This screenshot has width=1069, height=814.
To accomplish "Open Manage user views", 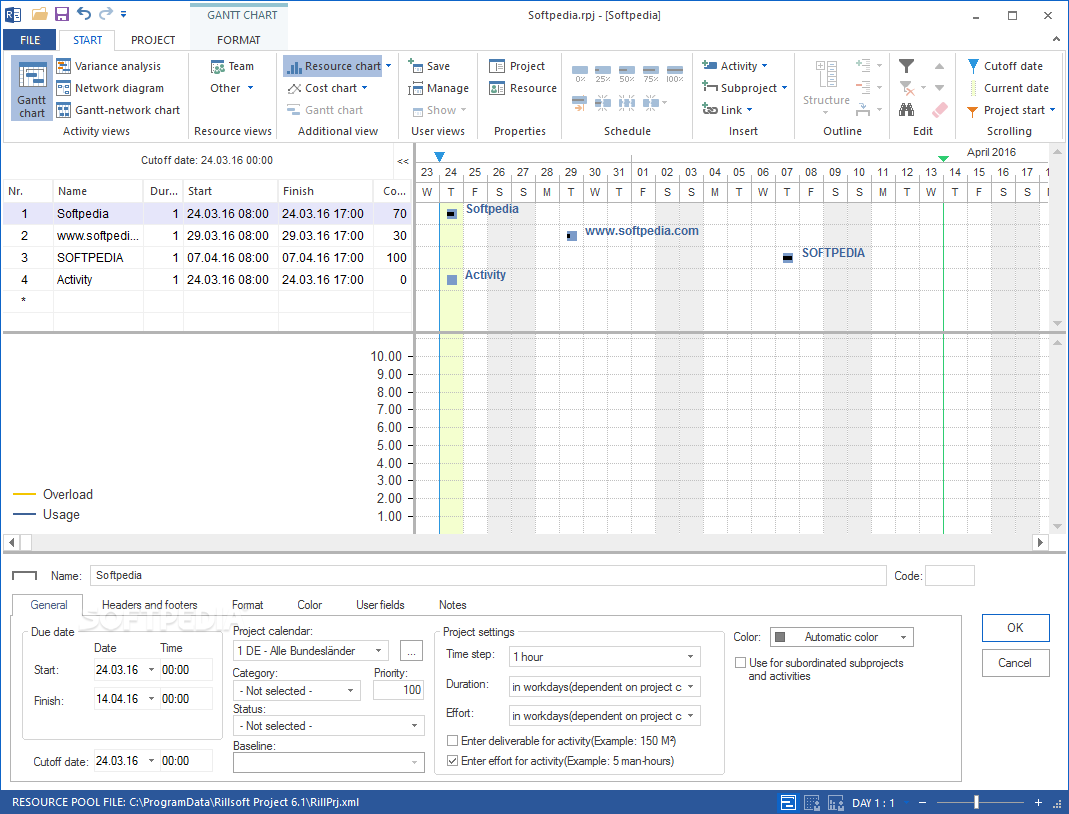I will [x=438, y=88].
